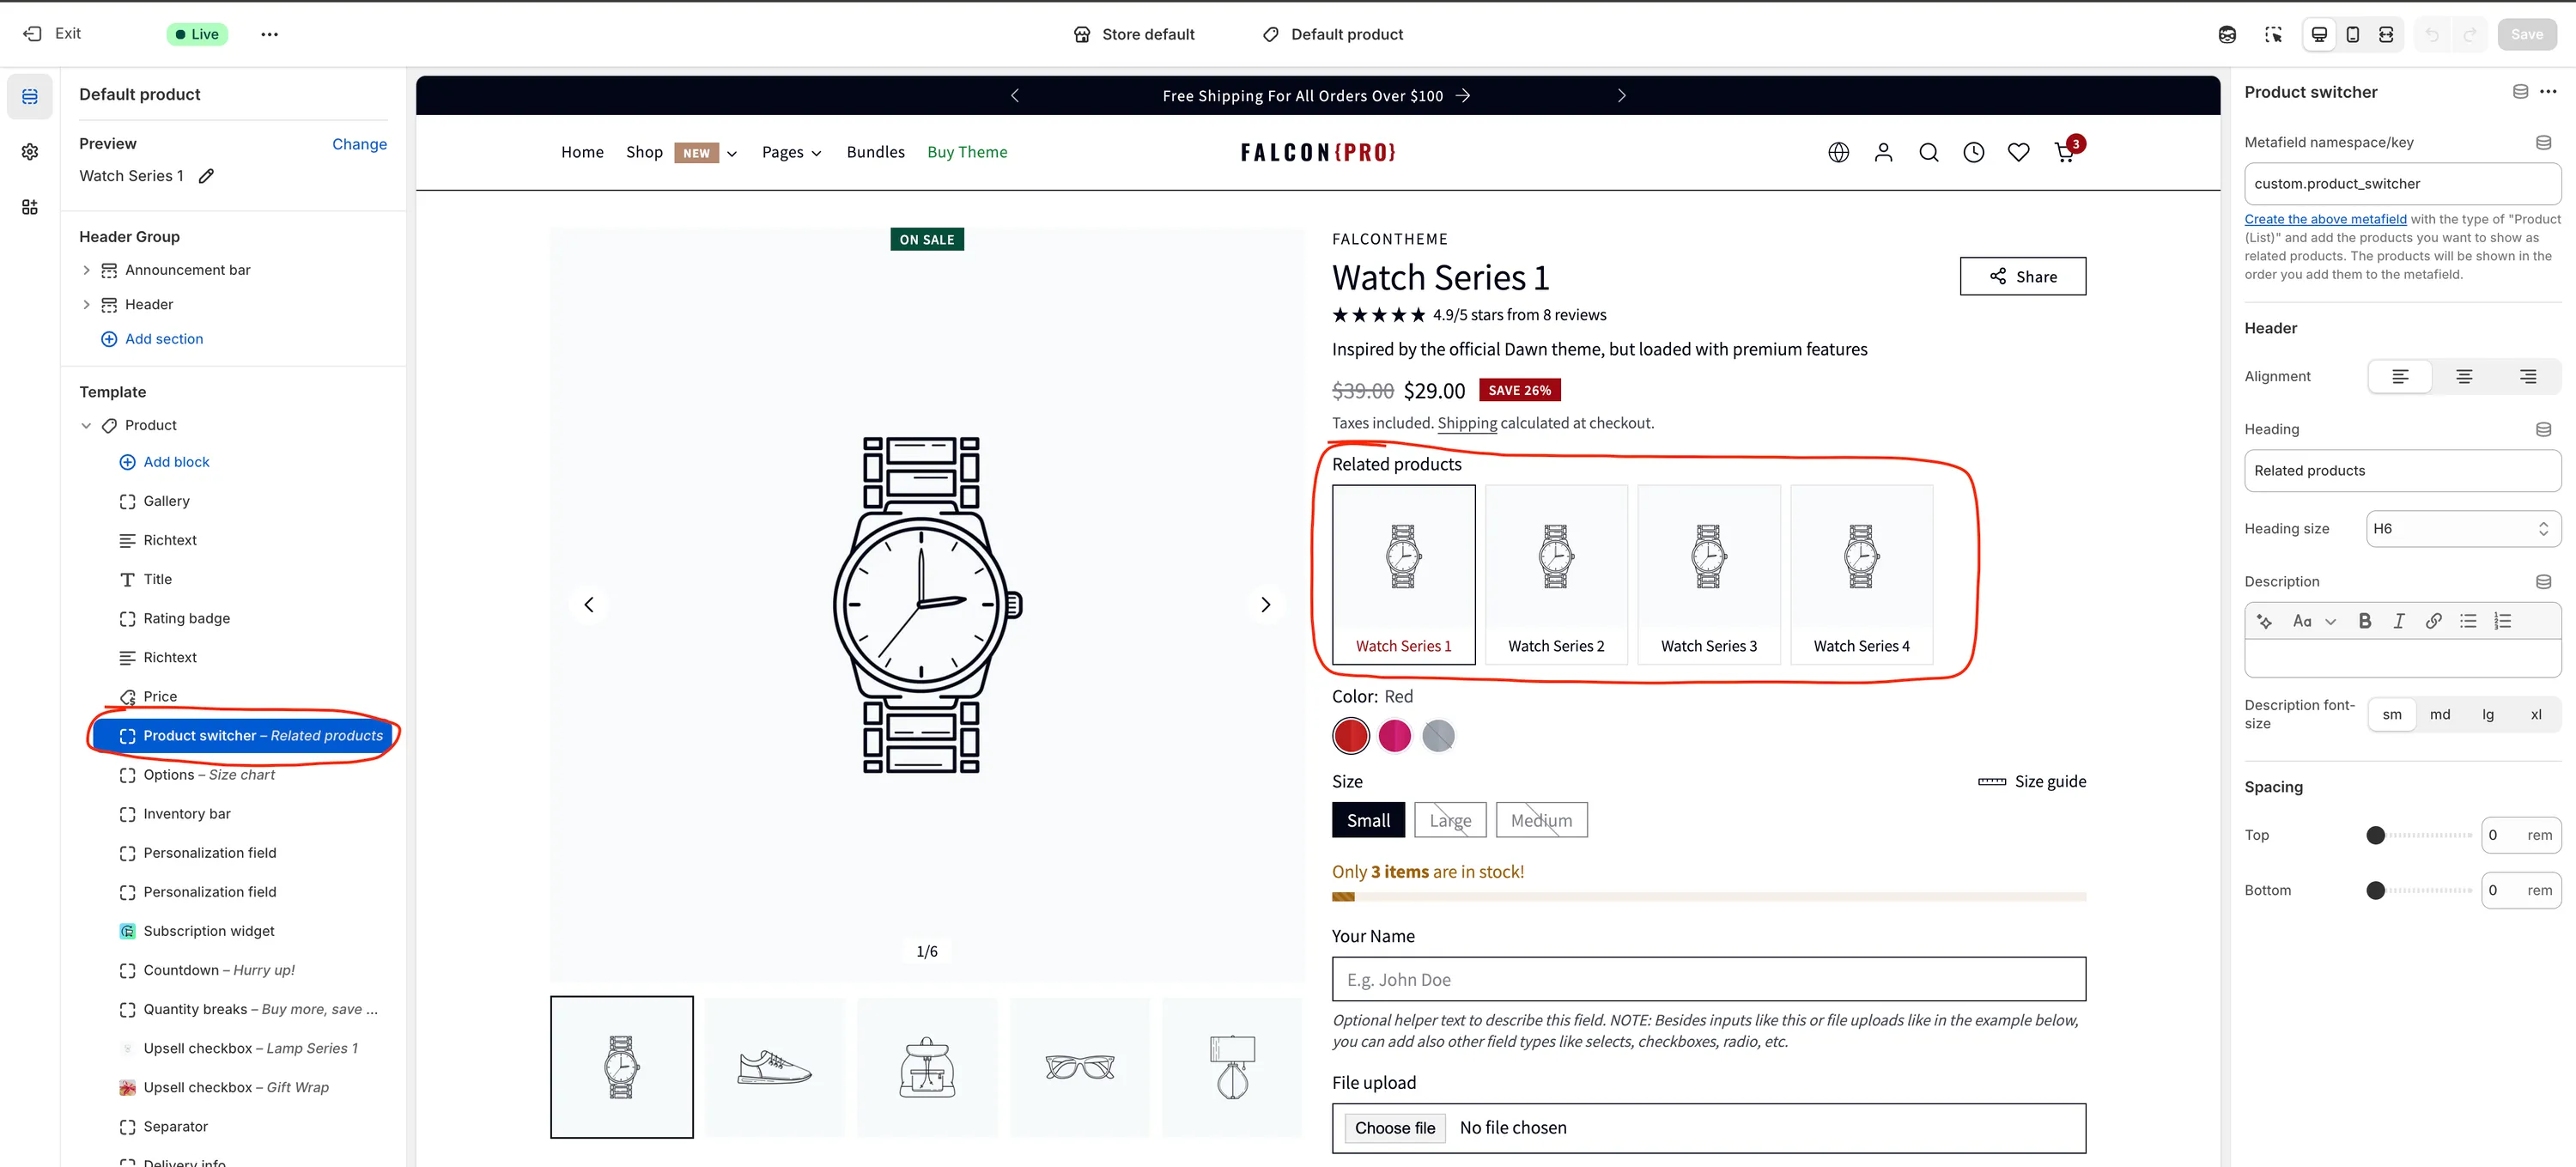Screen dimensions: 2576x1167
Task: Select Gallery block in template tree
Action: (x=166, y=501)
